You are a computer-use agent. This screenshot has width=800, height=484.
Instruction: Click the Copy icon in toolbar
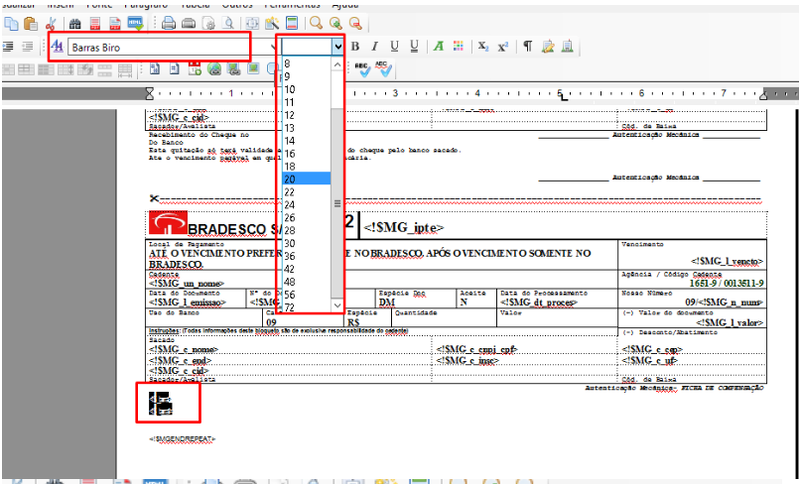pyautogui.click(x=11, y=23)
